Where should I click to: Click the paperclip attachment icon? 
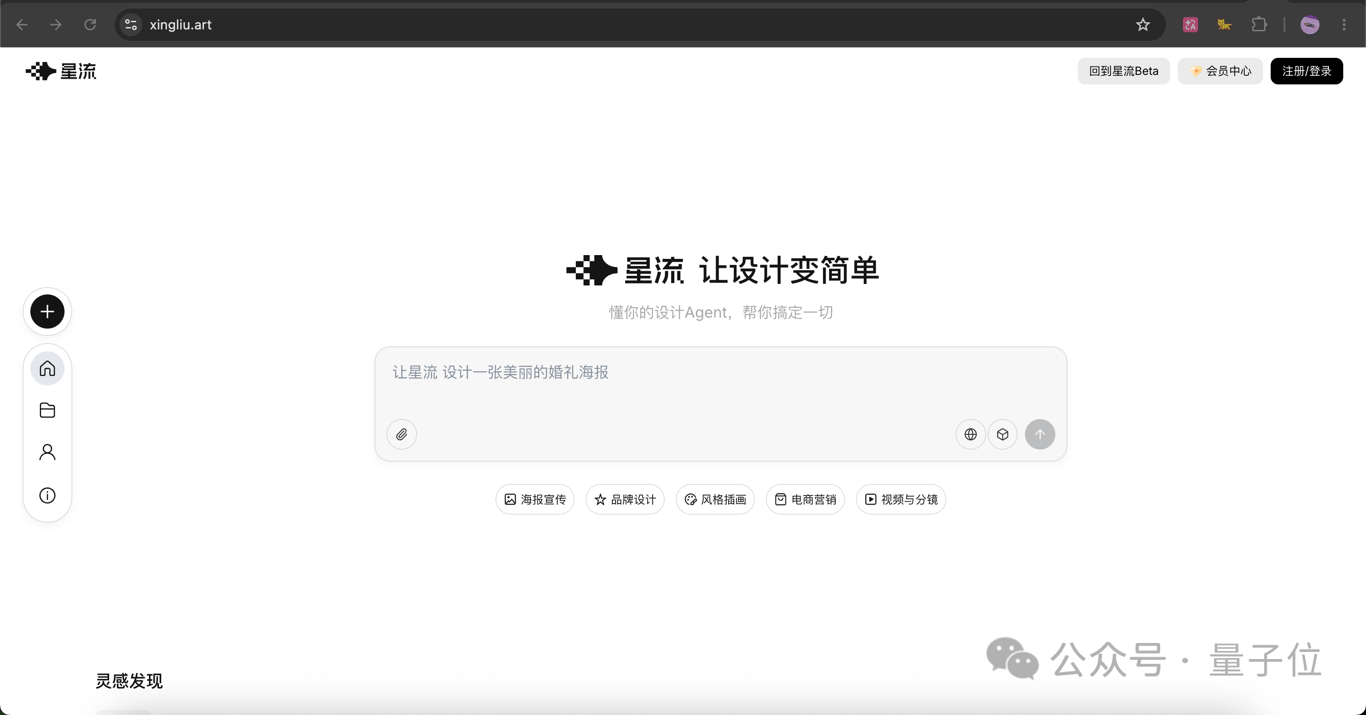pos(402,435)
